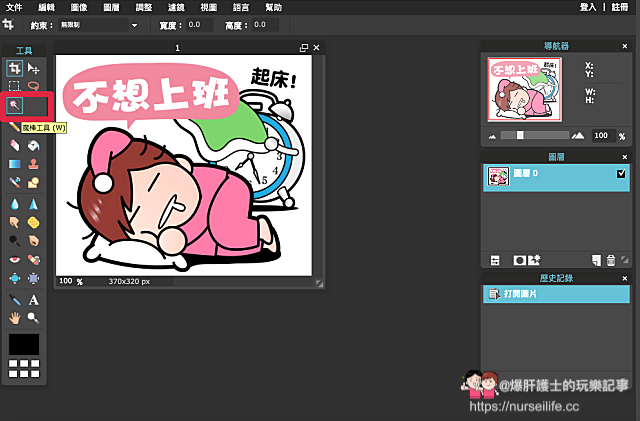Open the 調整 menu

coord(144,7)
